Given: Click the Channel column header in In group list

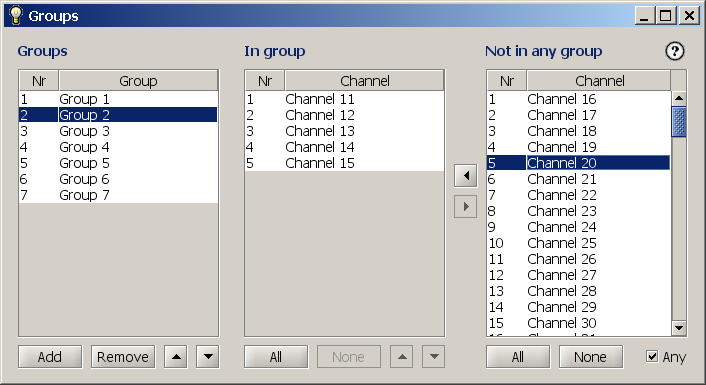Looking at the screenshot, I should [364, 81].
